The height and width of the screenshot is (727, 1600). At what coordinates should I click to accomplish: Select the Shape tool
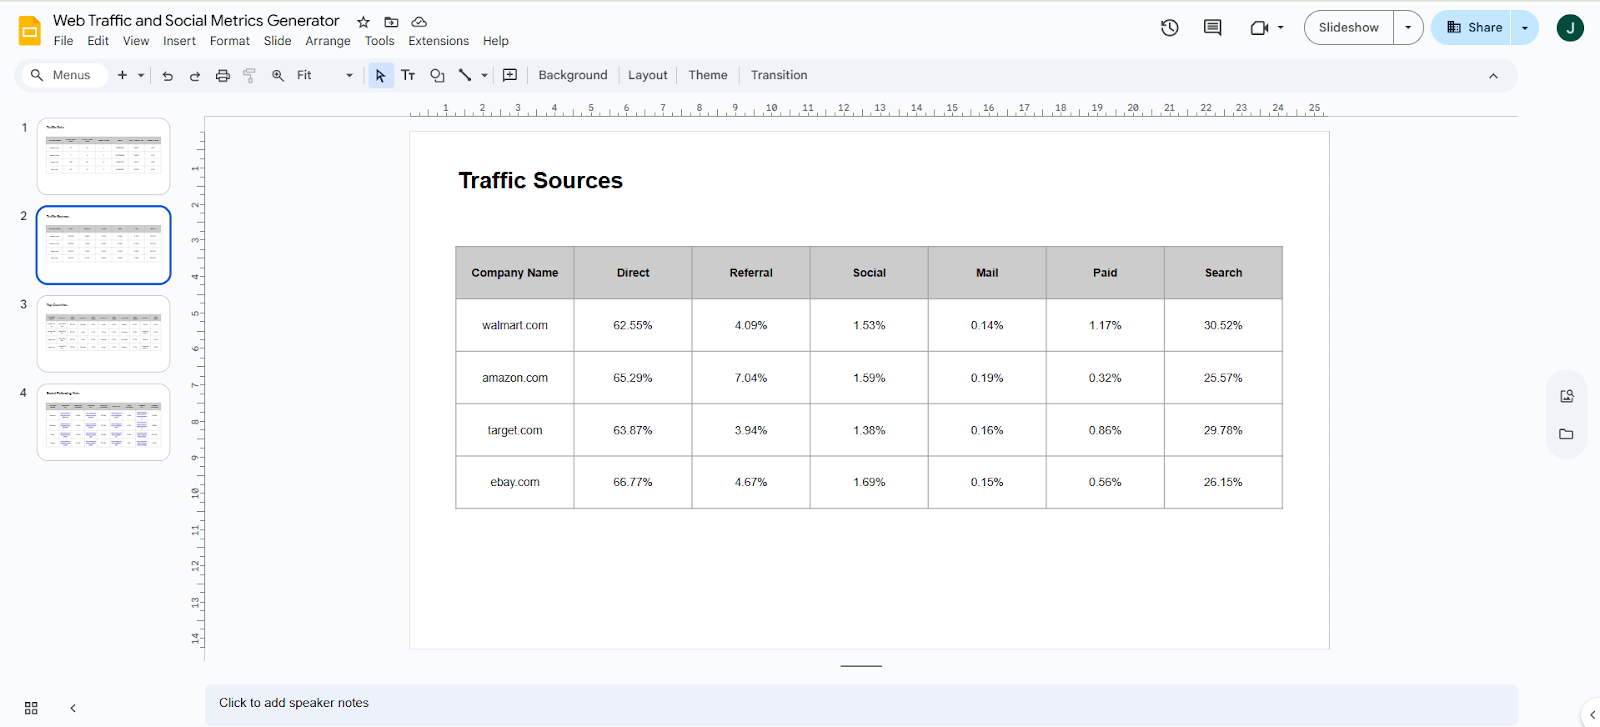(437, 75)
